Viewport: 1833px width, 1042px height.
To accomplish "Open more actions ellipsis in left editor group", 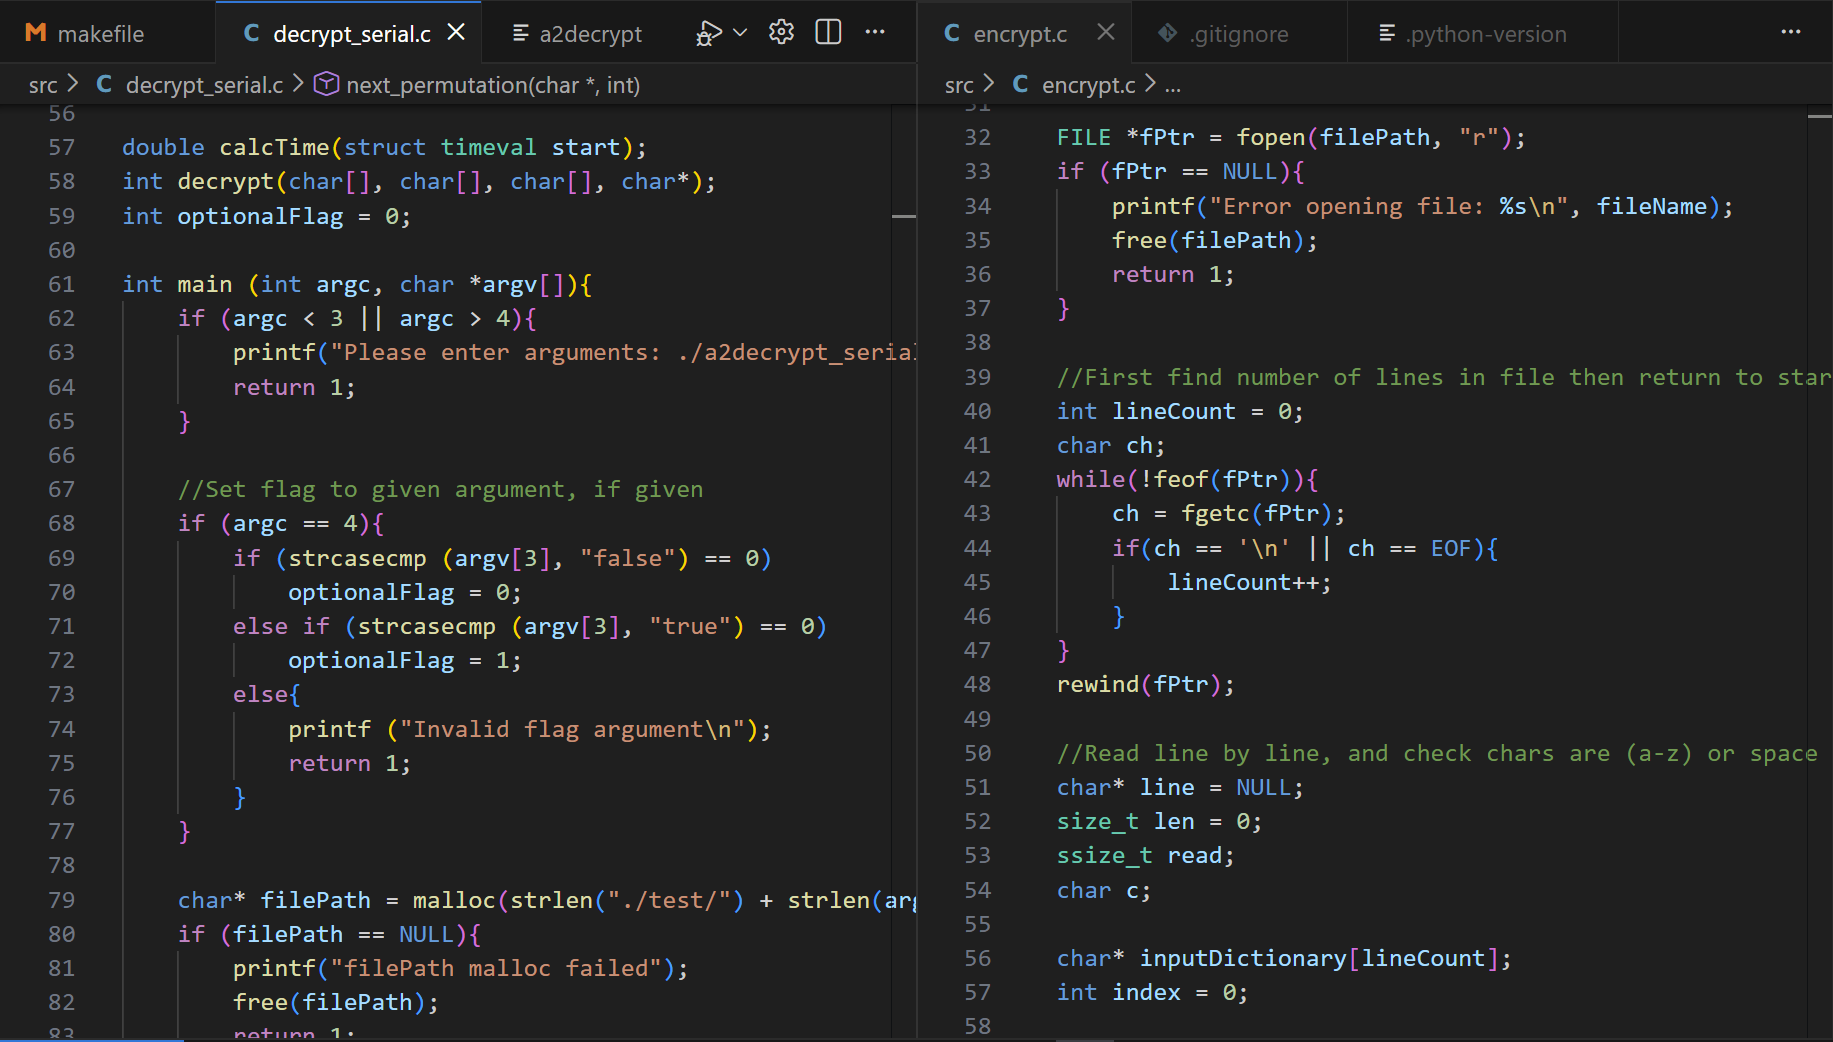I will (875, 32).
